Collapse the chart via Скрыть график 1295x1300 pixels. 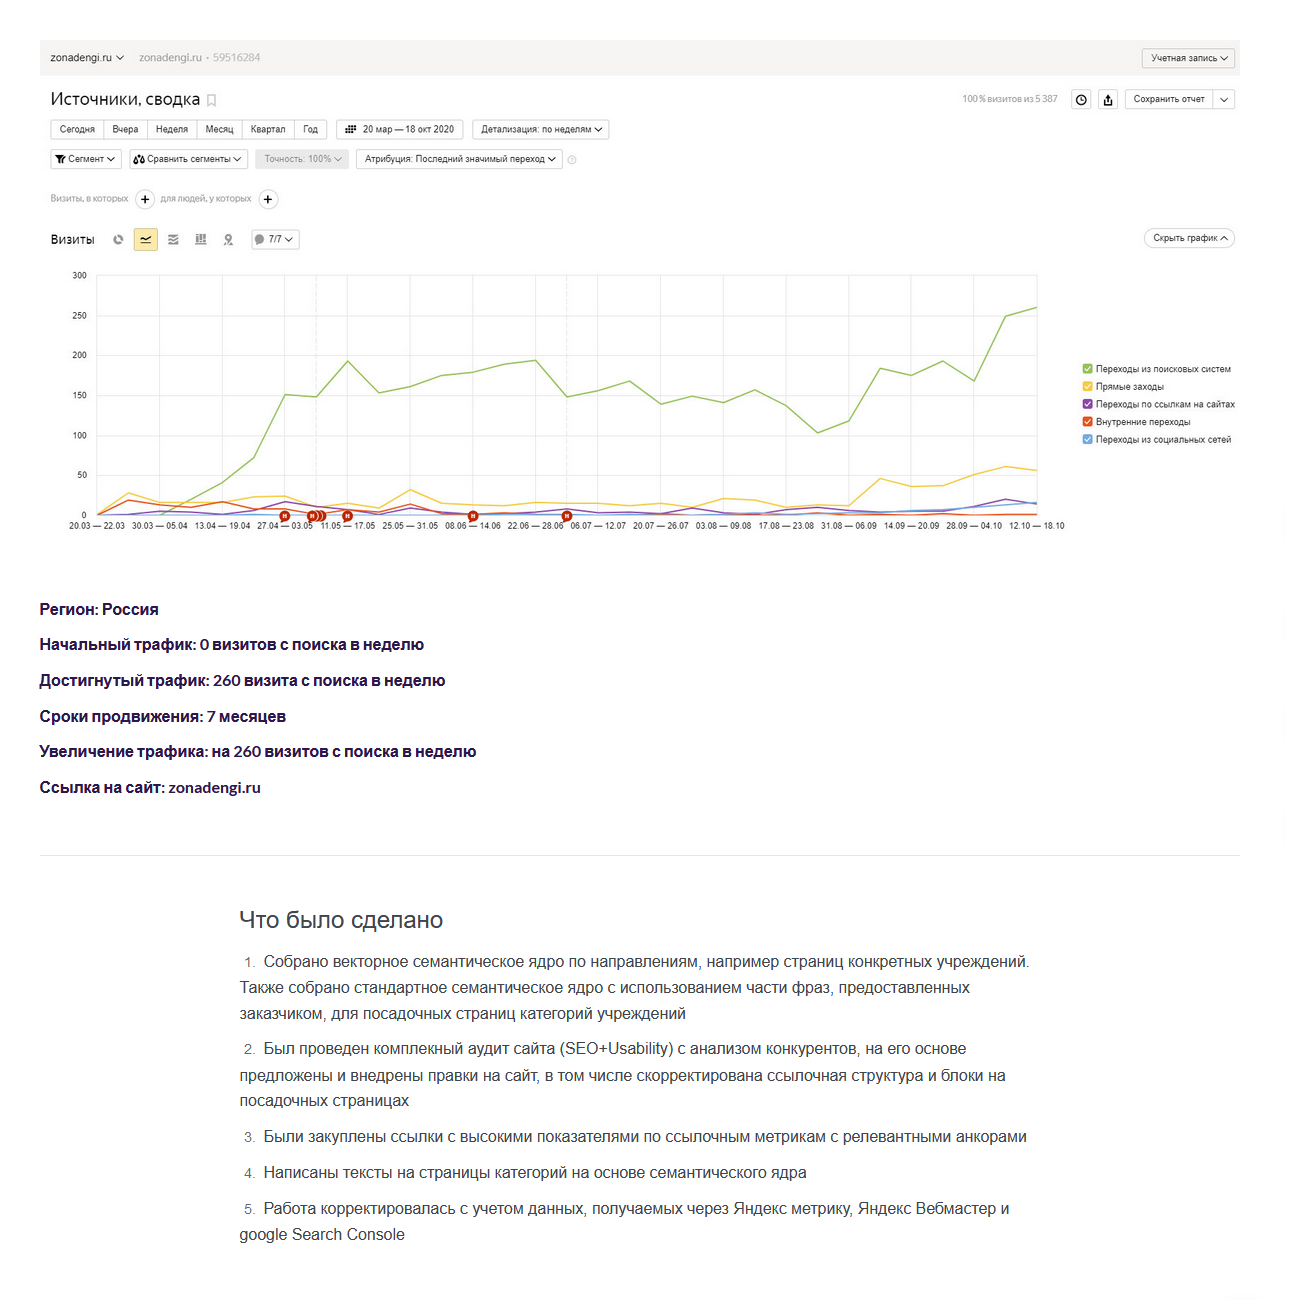point(1188,238)
